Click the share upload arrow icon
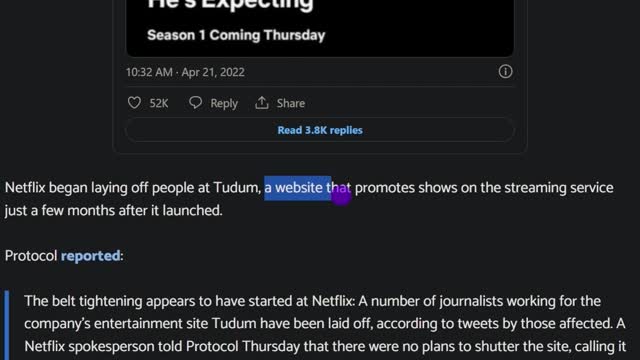Image resolution: width=640 pixels, height=360 pixels. pyautogui.click(x=262, y=103)
